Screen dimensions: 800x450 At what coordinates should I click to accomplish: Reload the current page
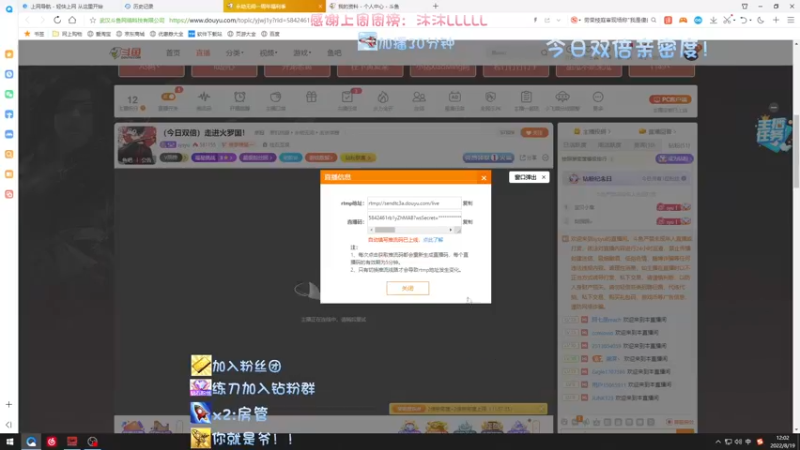tap(57, 20)
